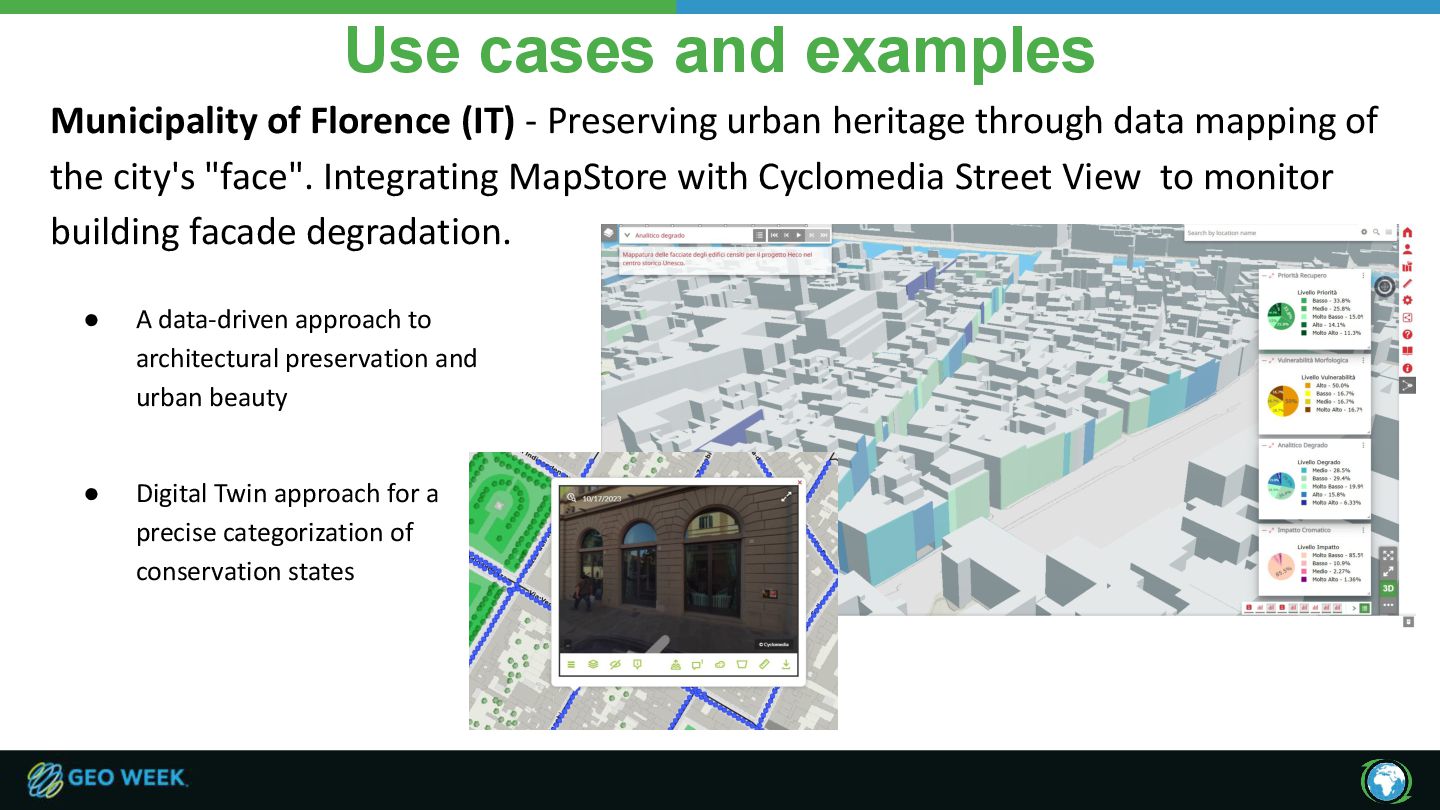Select the area shape icon in viewer

tap(742, 665)
